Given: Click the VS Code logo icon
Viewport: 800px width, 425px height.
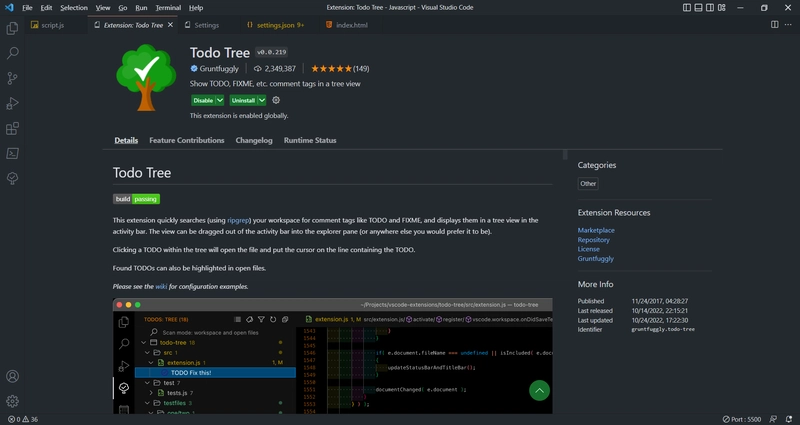Looking at the screenshot, I should (9, 8).
